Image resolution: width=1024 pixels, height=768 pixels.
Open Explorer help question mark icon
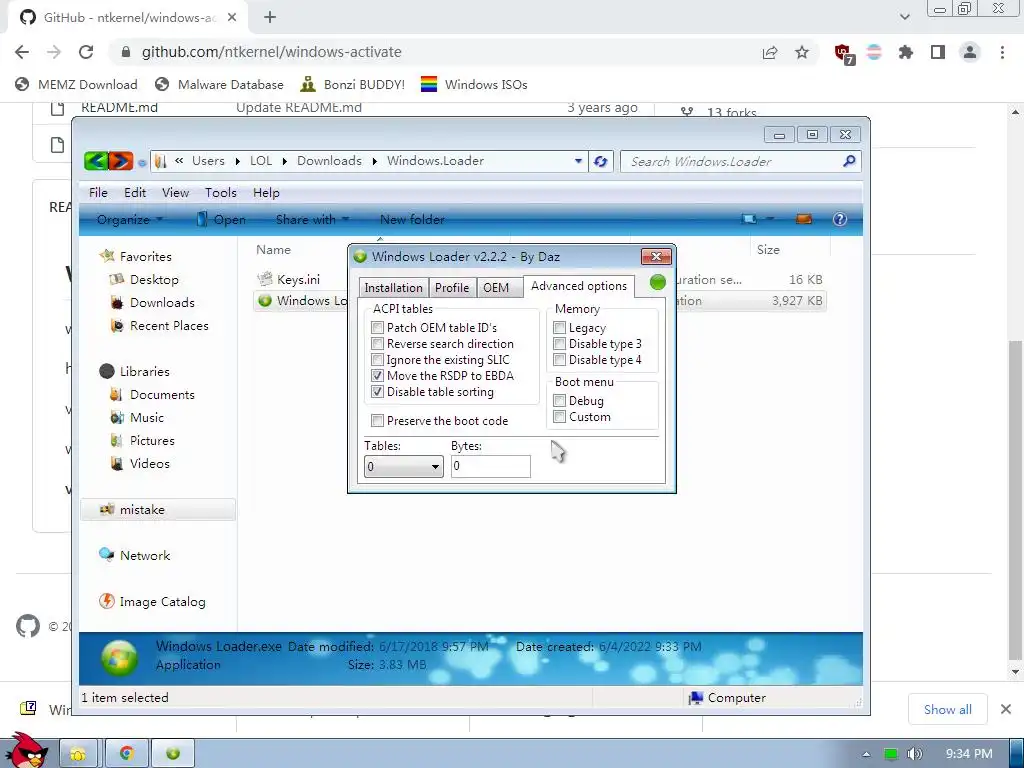click(x=840, y=219)
